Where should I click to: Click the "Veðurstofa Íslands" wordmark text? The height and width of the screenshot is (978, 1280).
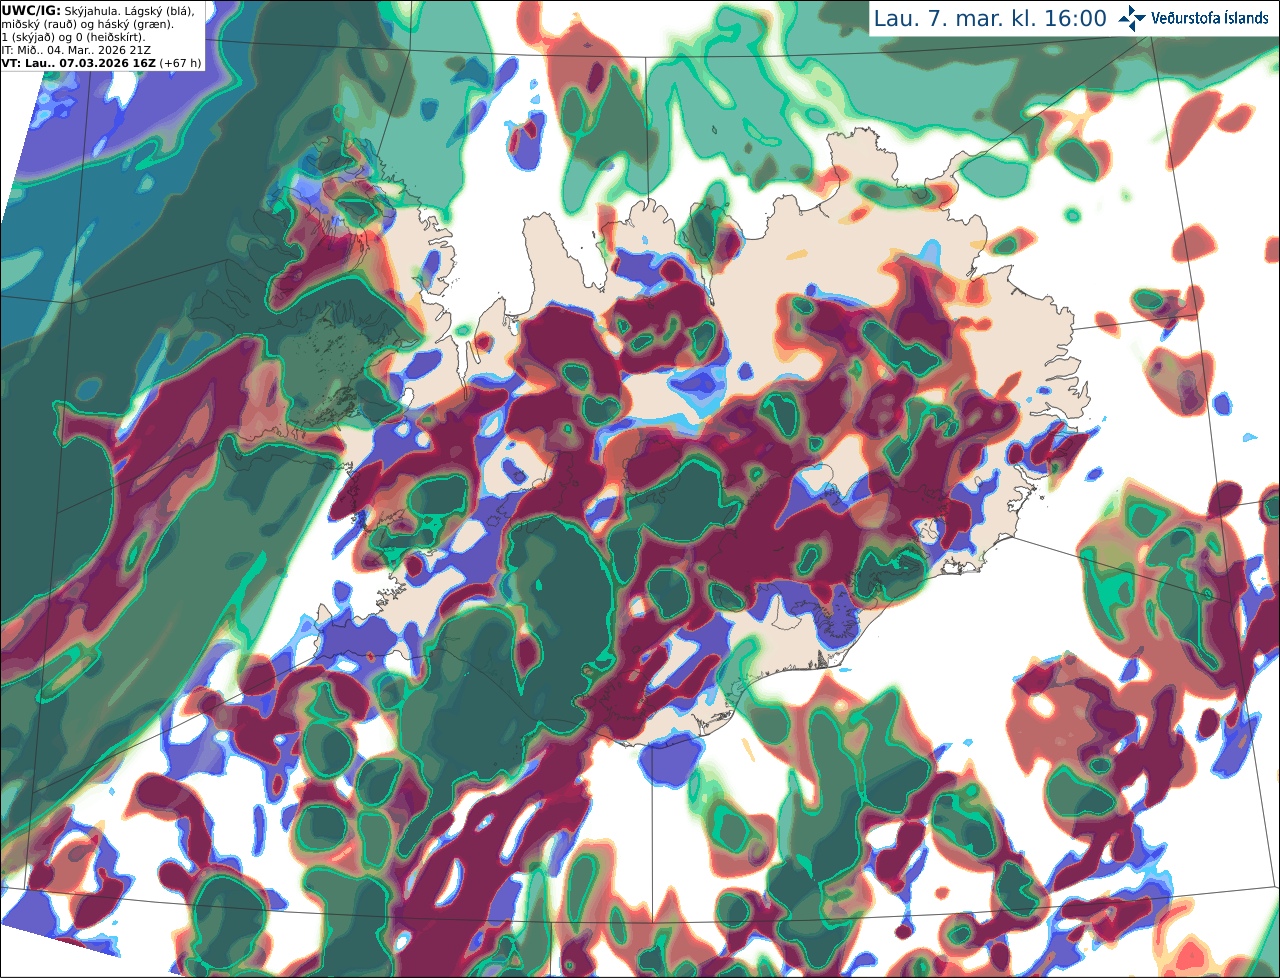point(1209,18)
